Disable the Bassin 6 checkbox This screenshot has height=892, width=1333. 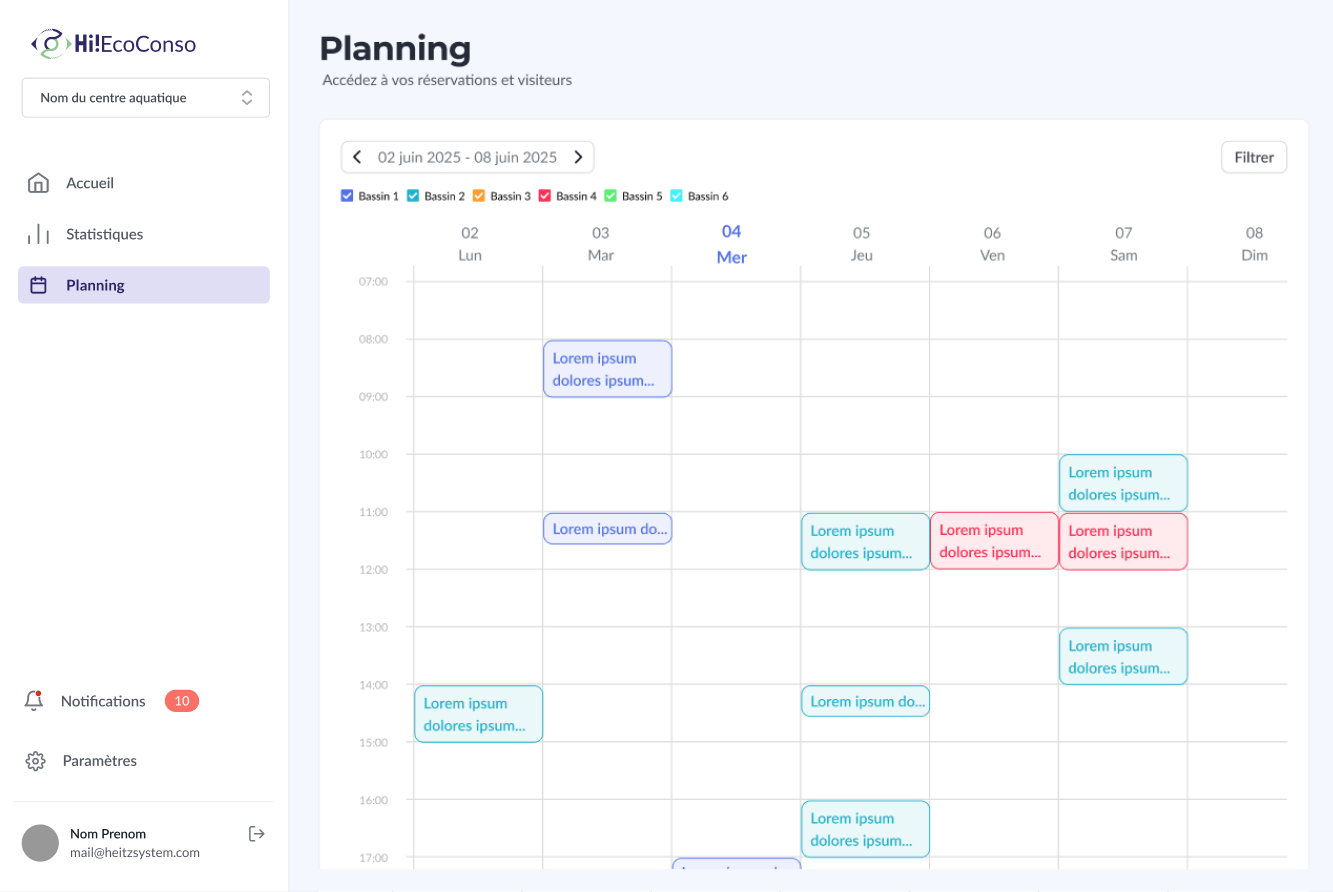[676, 196]
